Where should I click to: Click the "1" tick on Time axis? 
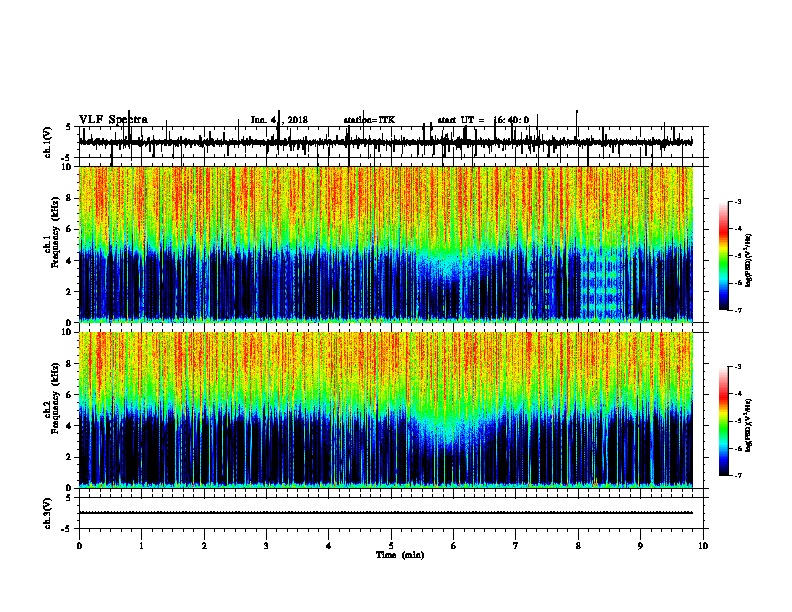pyautogui.click(x=141, y=546)
